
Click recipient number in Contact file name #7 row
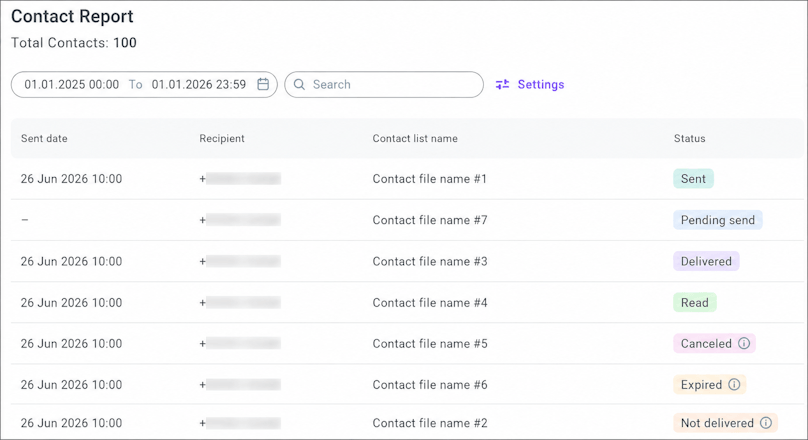[x=240, y=220]
